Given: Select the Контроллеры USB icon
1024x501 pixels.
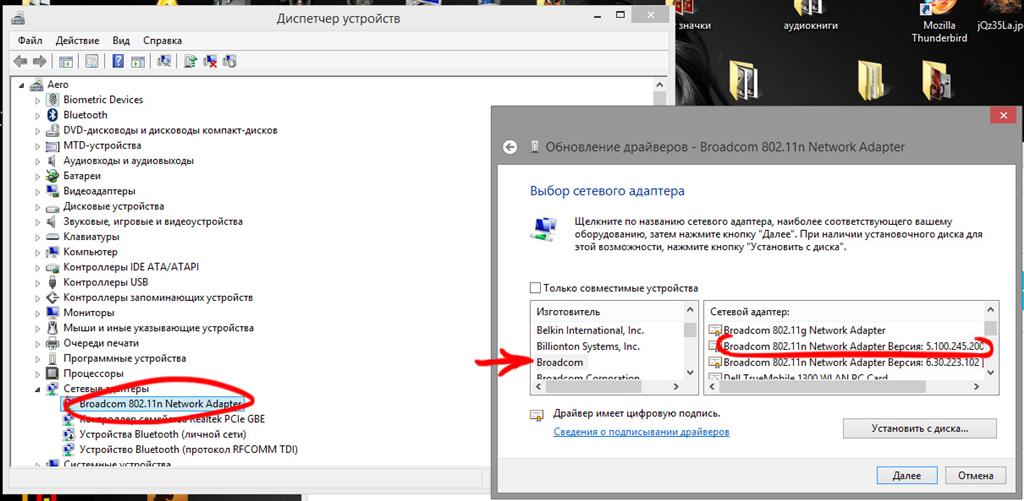Looking at the screenshot, I should 53,282.
